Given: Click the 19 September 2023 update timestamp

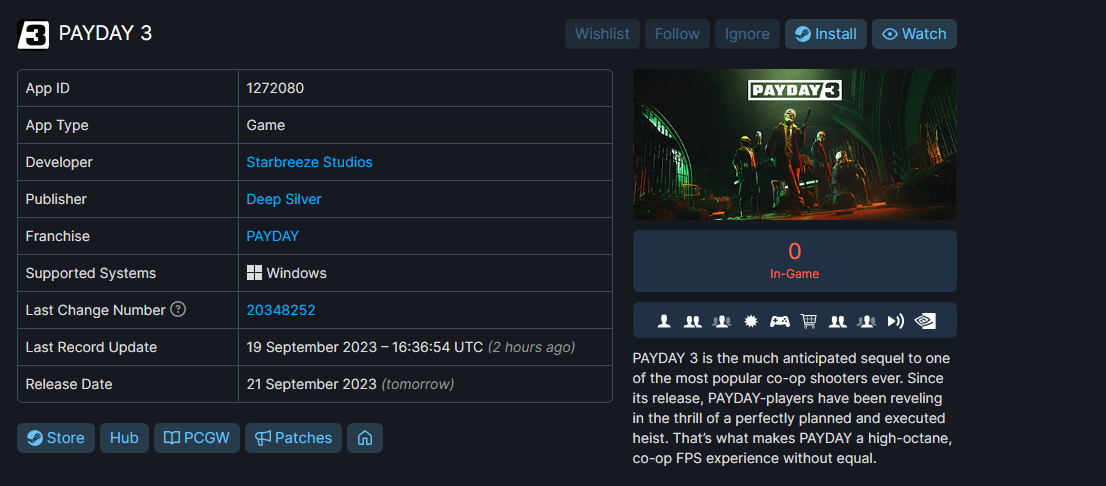Looking at the screenshot, I should [365, 347].
